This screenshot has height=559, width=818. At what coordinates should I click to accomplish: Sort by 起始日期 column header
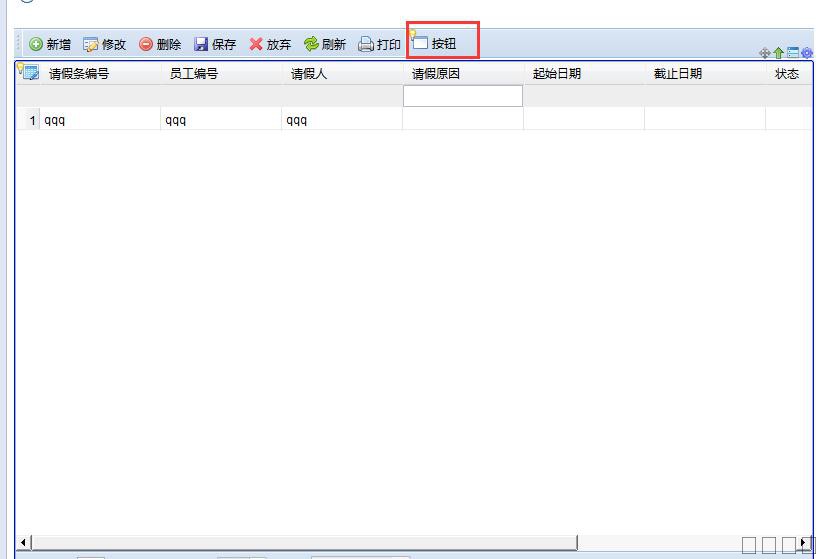pos(584,74)
